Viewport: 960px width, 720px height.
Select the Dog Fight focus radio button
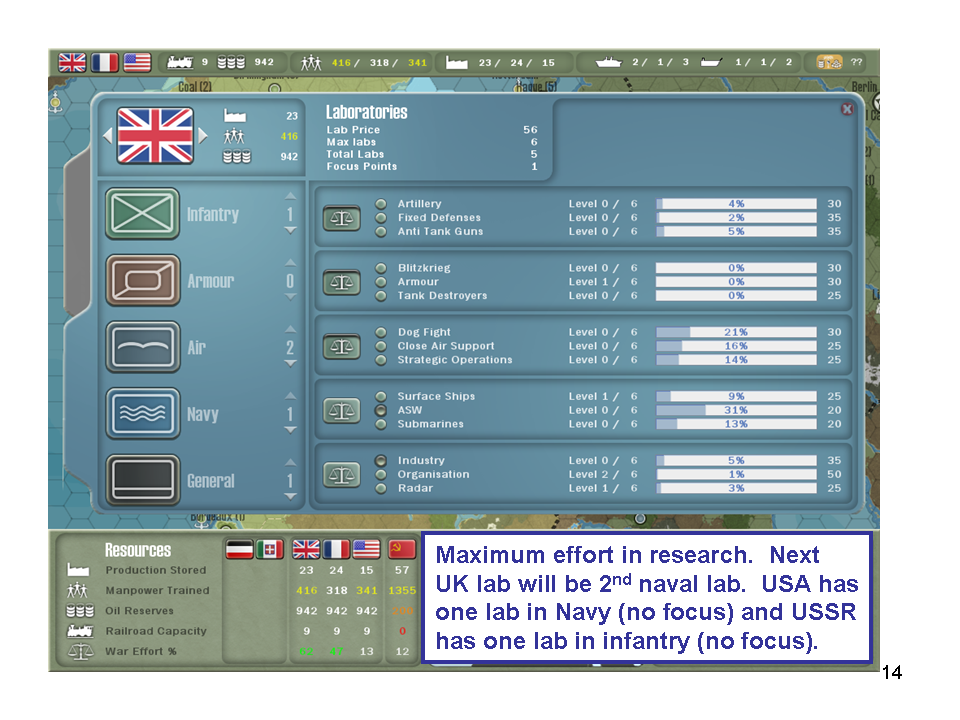tap(381, 332)
